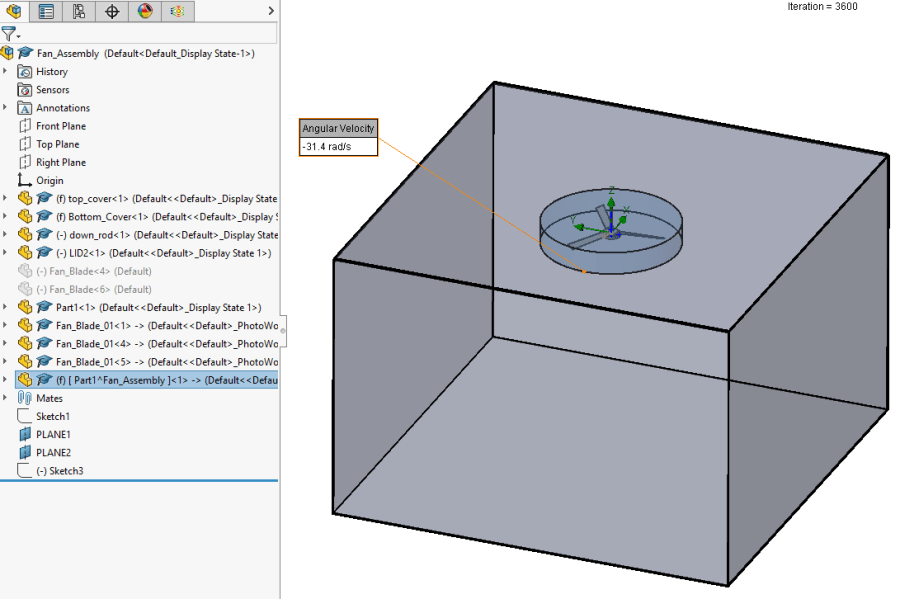
Task: Select the LID2<1> component
Action: (x=163, y=253)
